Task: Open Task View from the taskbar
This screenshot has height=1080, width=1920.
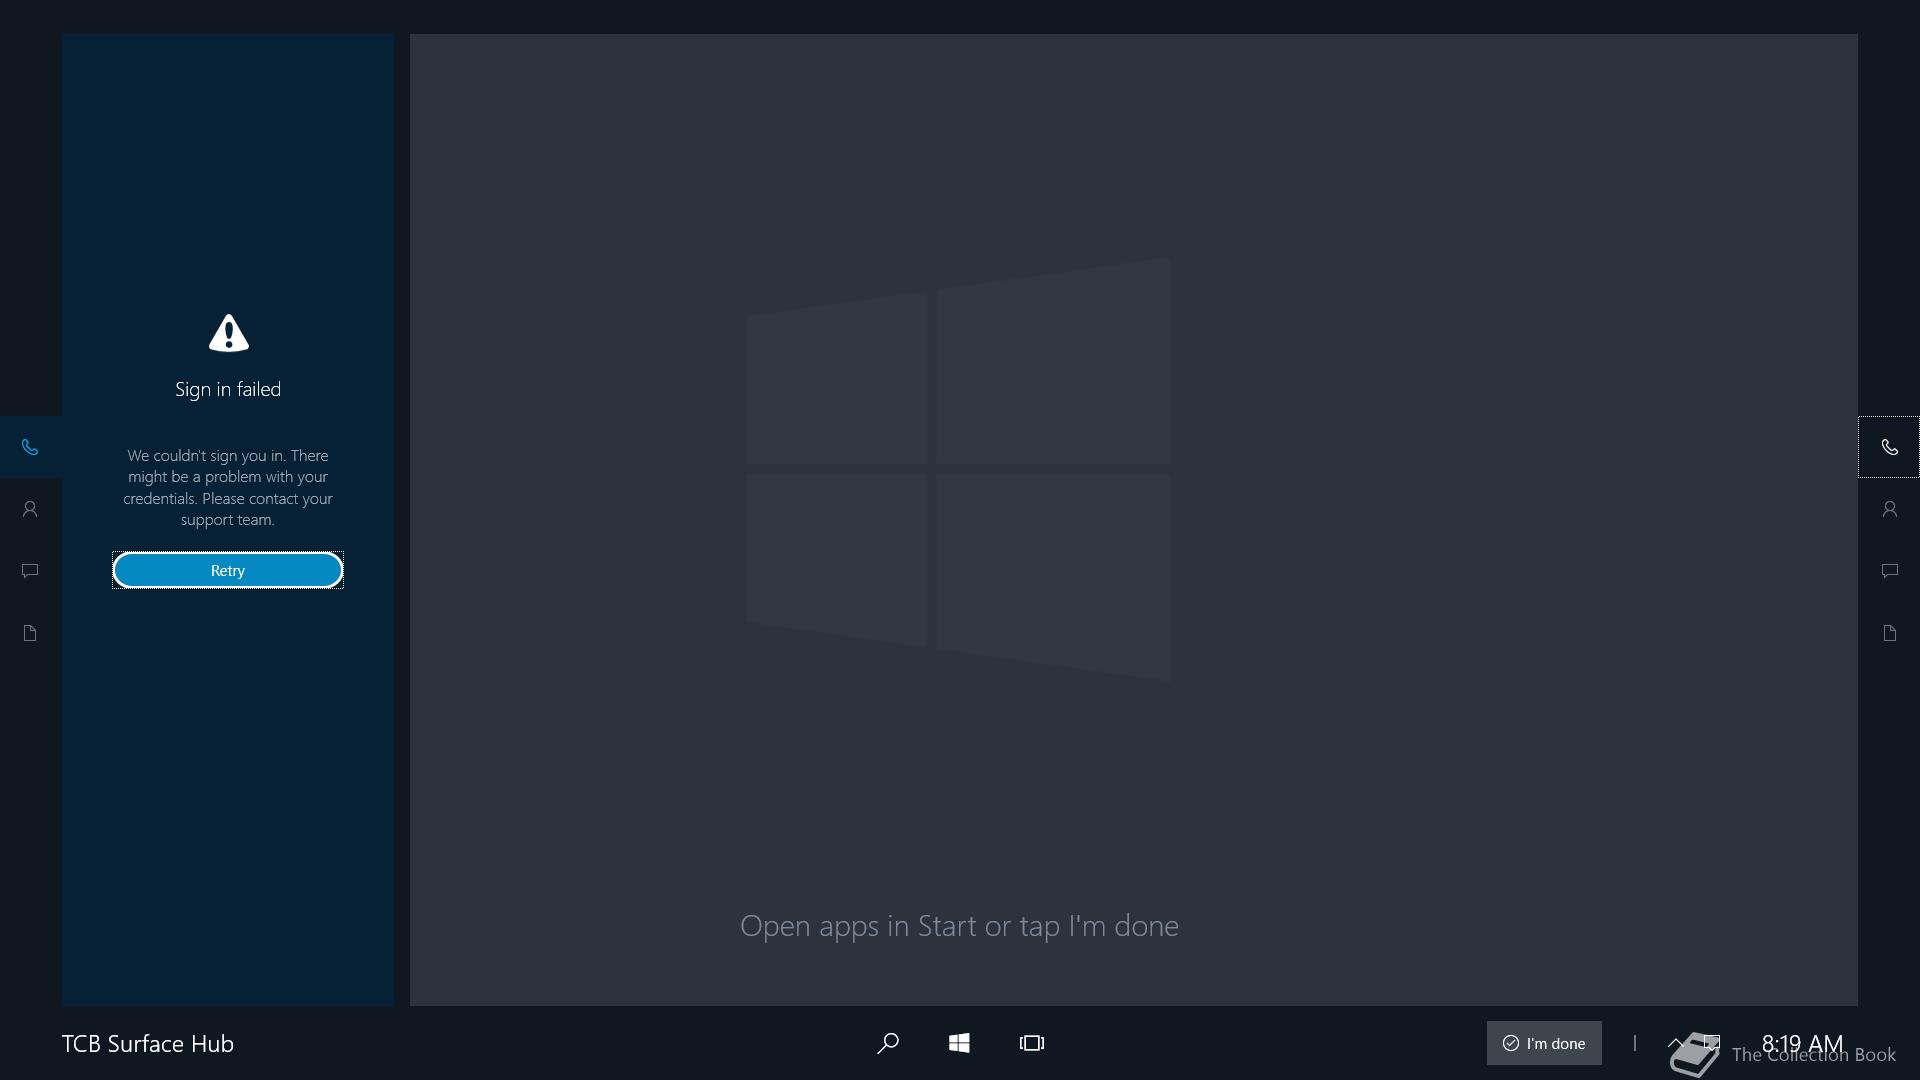Action: click(x=1032, y=1043)
